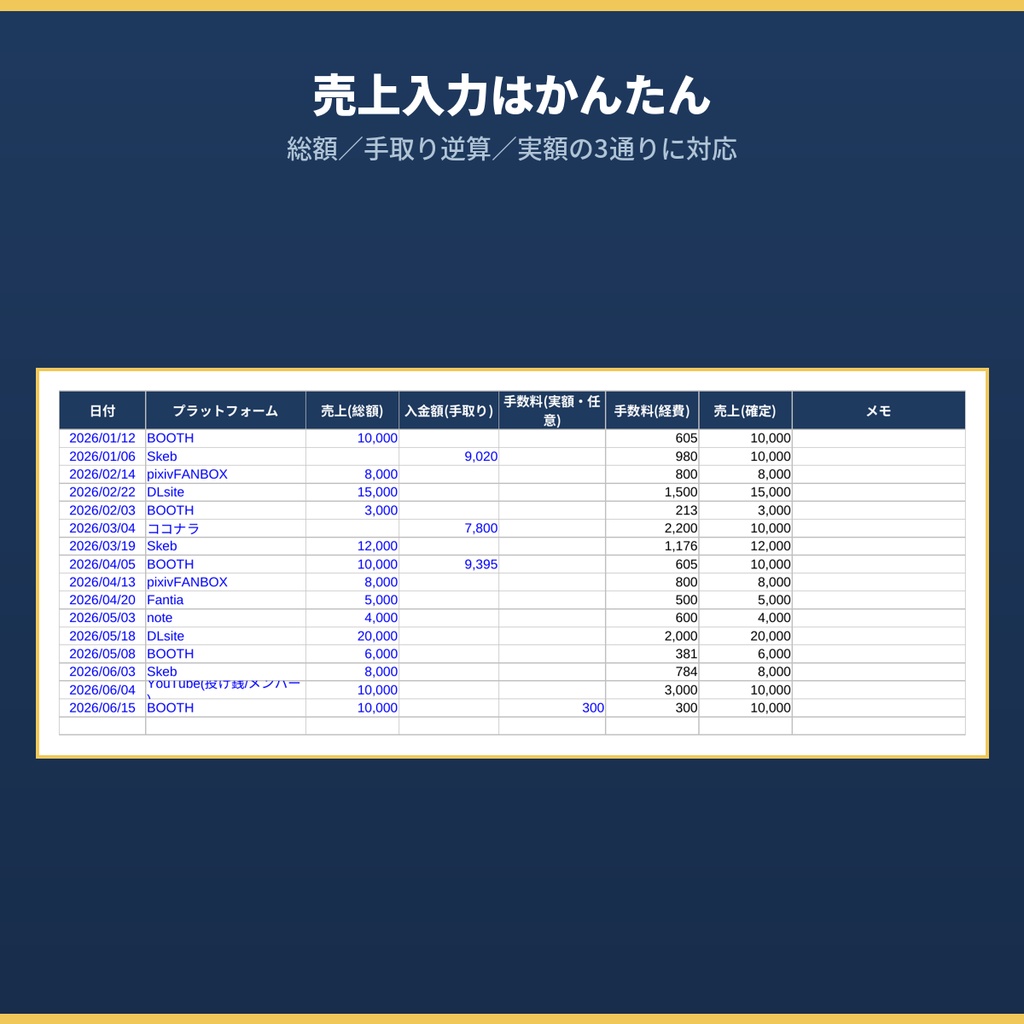Select the date cell 2026/02/22
Image resolution: width=1024 pixels, height=1024 pixels.
[103, 492]
